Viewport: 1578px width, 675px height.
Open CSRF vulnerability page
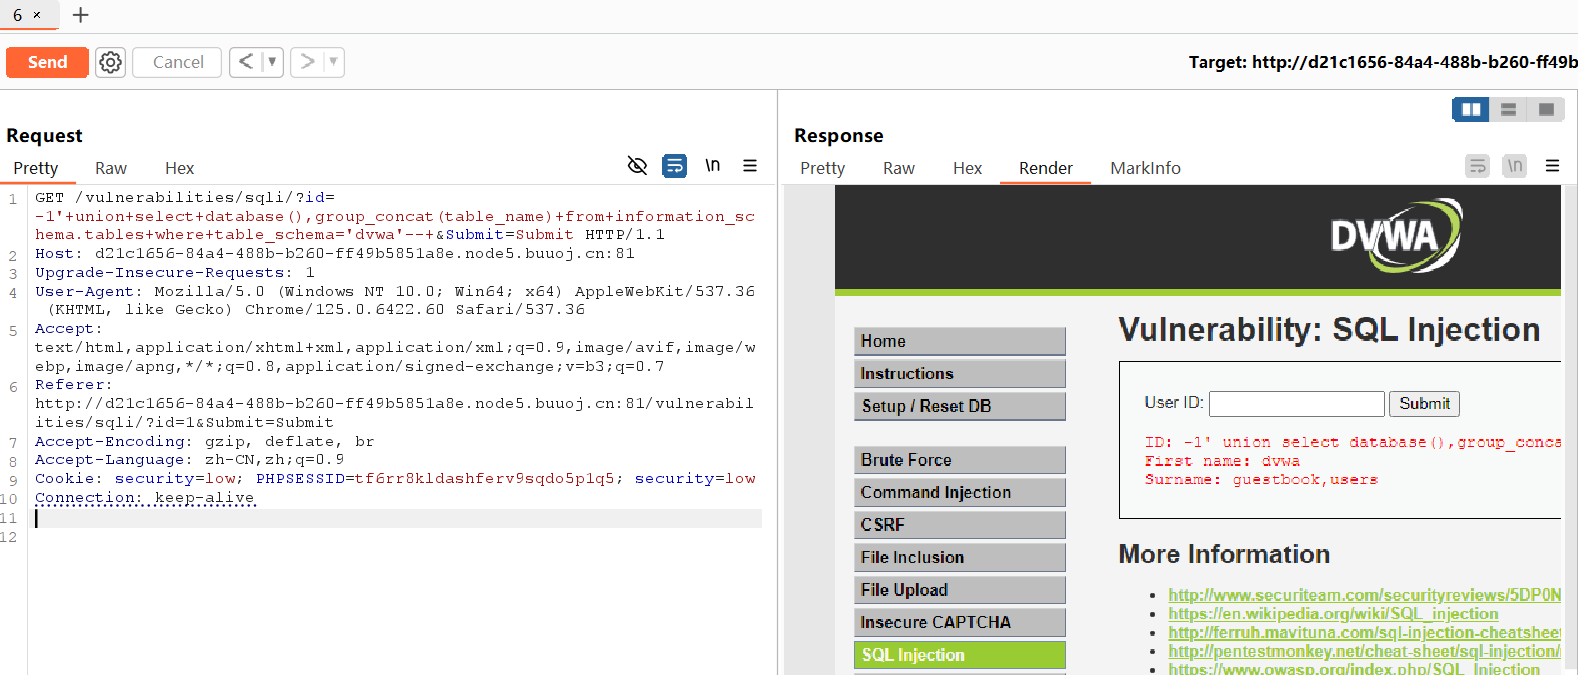click(960, 525)
